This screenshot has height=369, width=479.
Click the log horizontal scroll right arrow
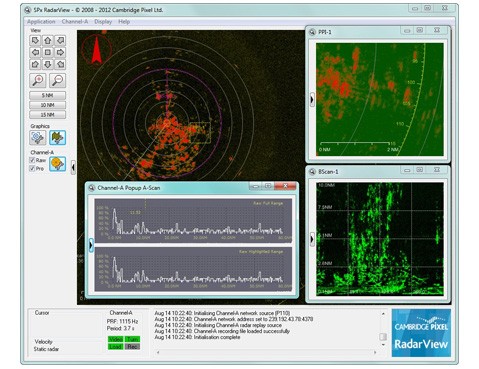pos(375,352)
